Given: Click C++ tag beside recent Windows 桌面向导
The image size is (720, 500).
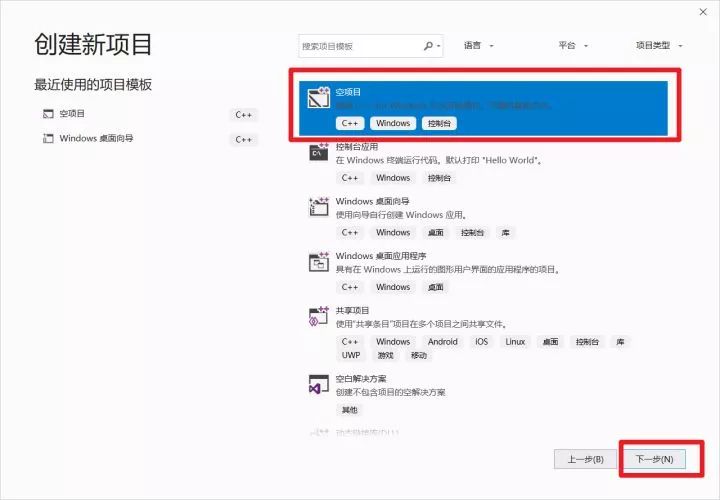Looking at the screenshot, I should click(243, 140).
